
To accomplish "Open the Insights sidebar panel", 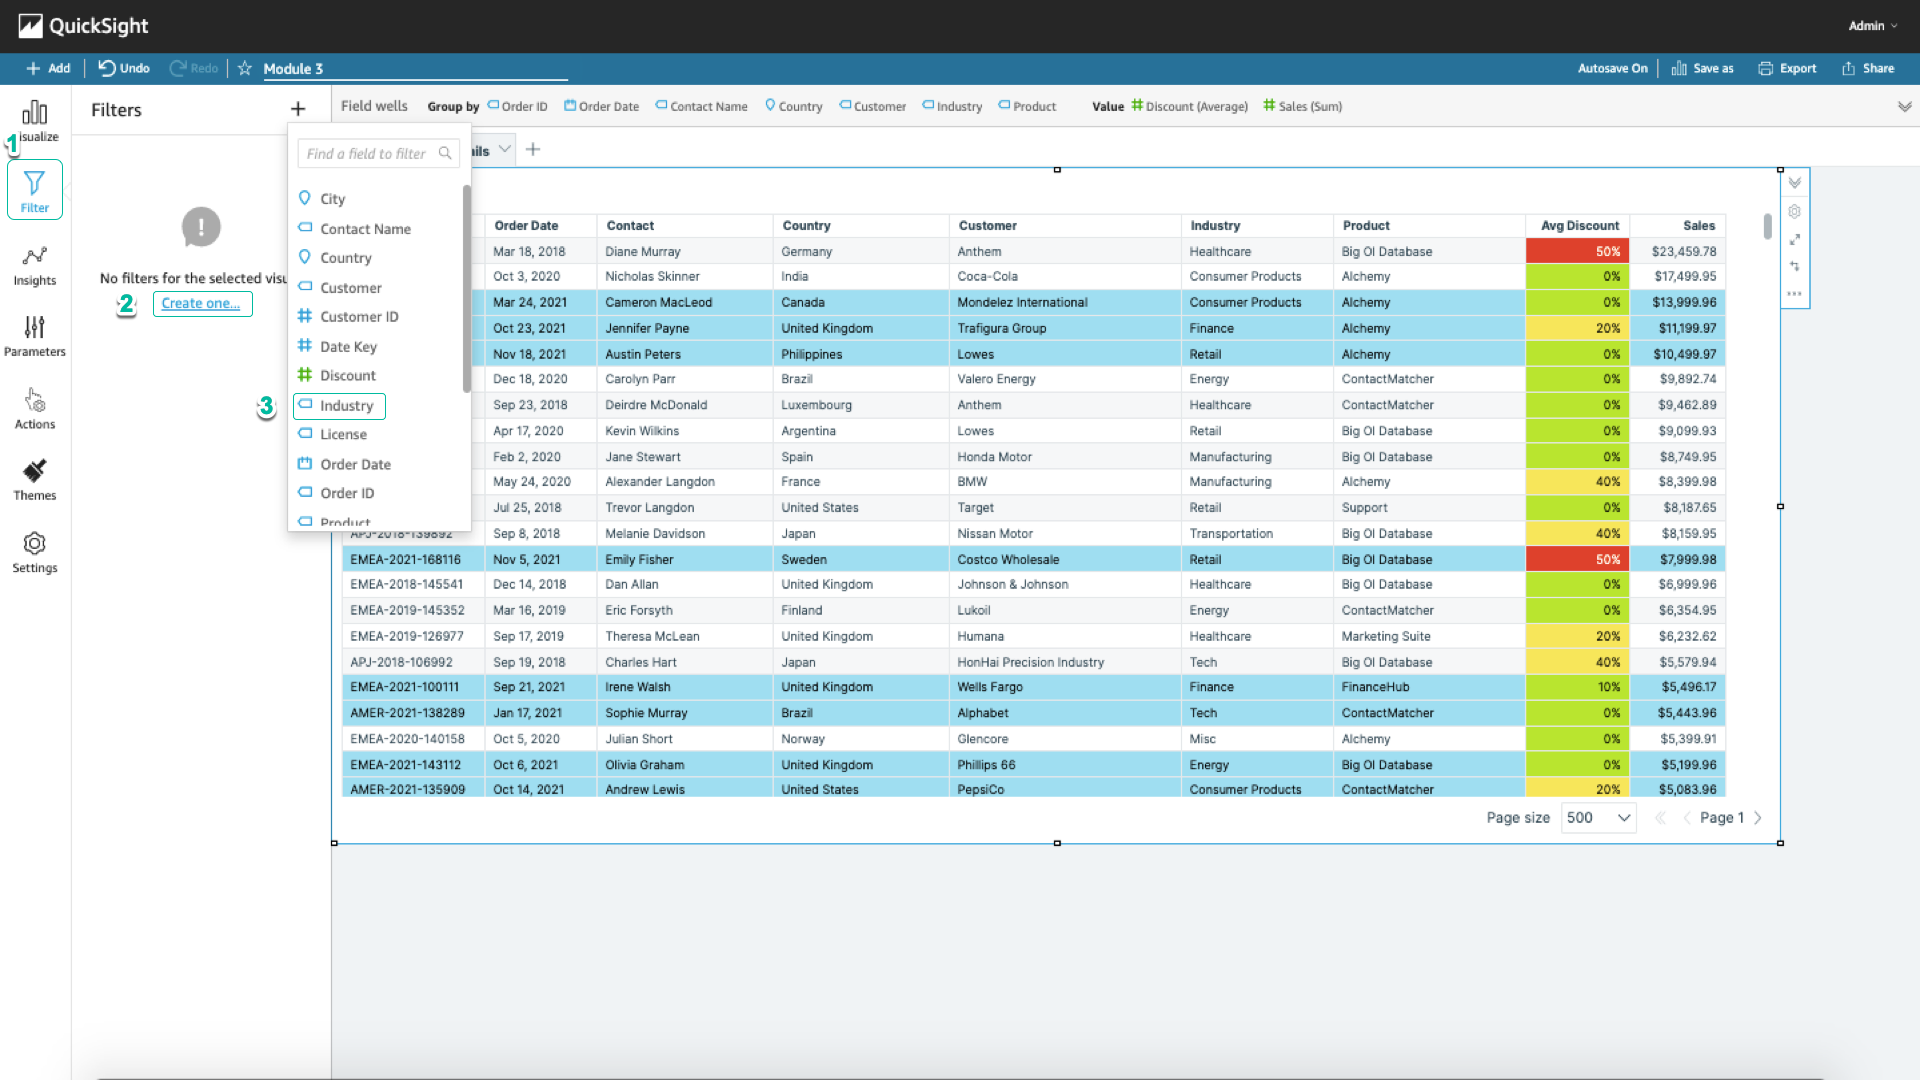I will coord(35,266).
